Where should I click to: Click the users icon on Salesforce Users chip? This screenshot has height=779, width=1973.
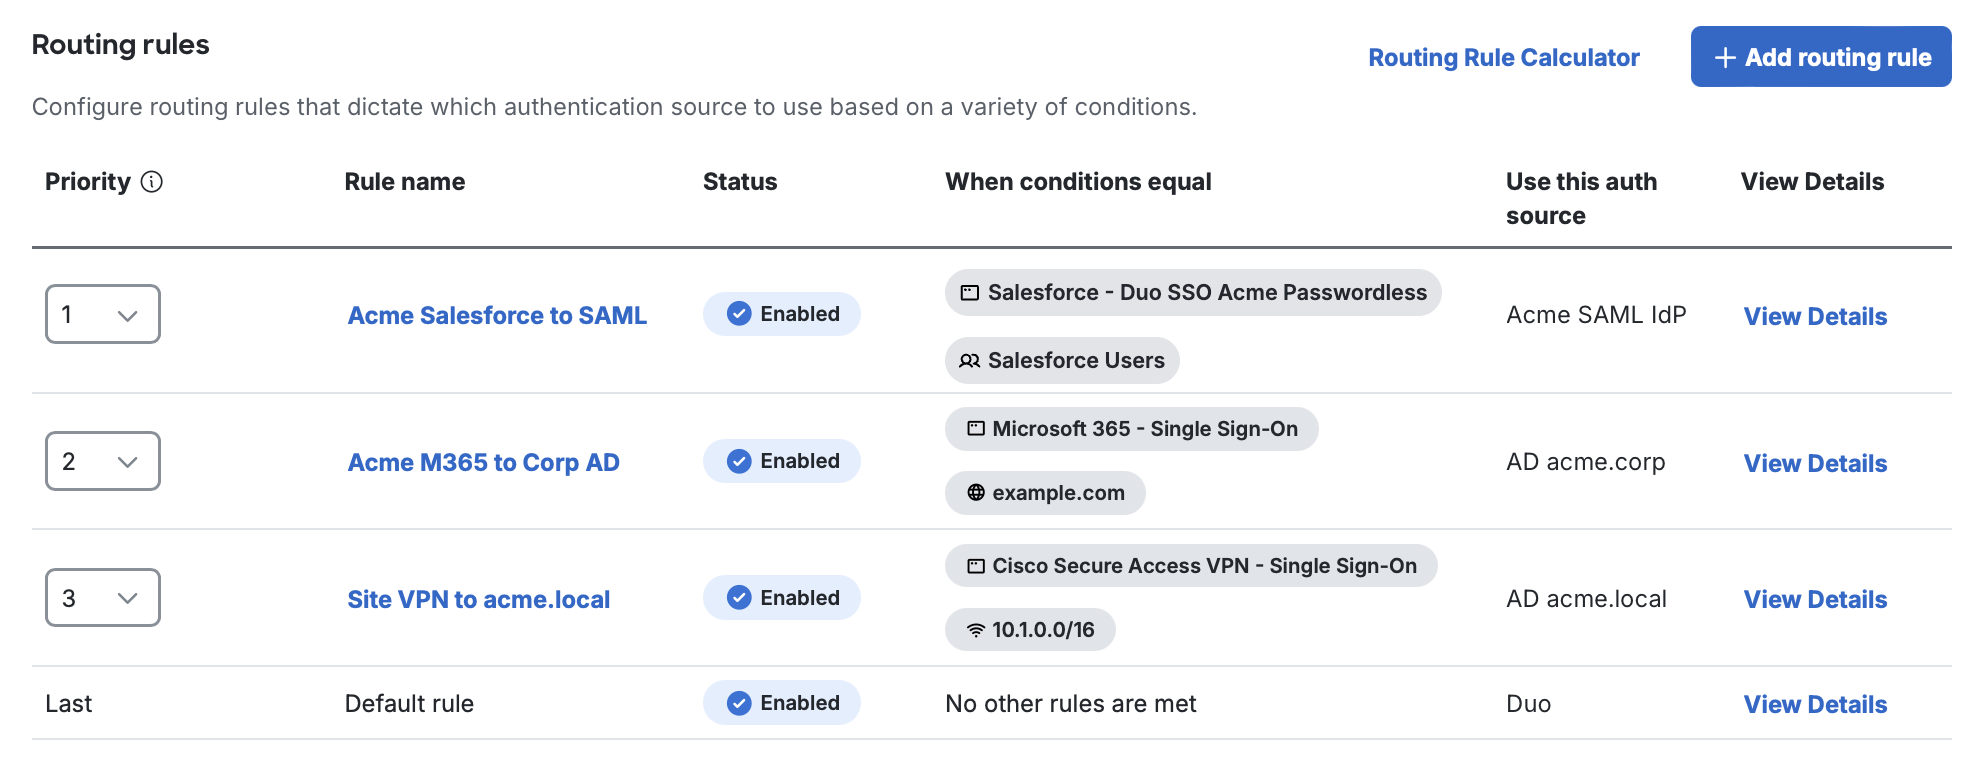point(968,361)
